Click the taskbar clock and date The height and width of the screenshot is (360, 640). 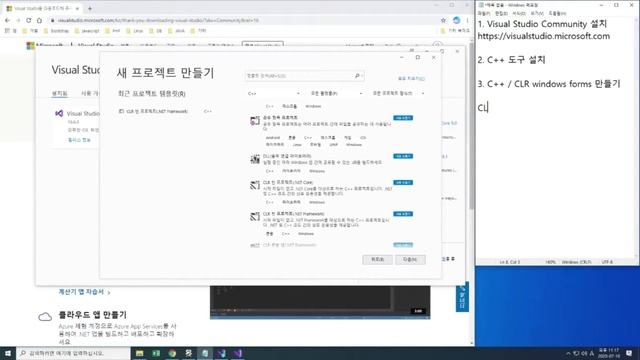609,353
